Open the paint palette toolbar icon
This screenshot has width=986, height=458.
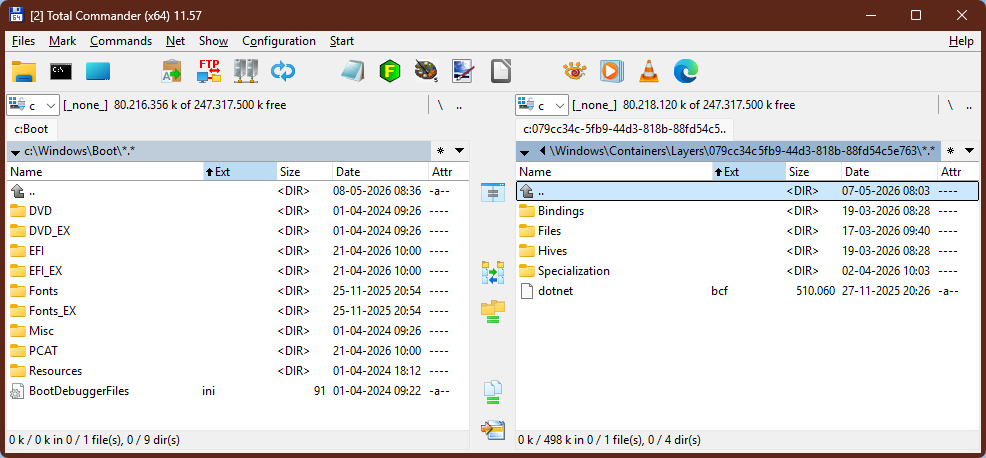click(426, 72)
